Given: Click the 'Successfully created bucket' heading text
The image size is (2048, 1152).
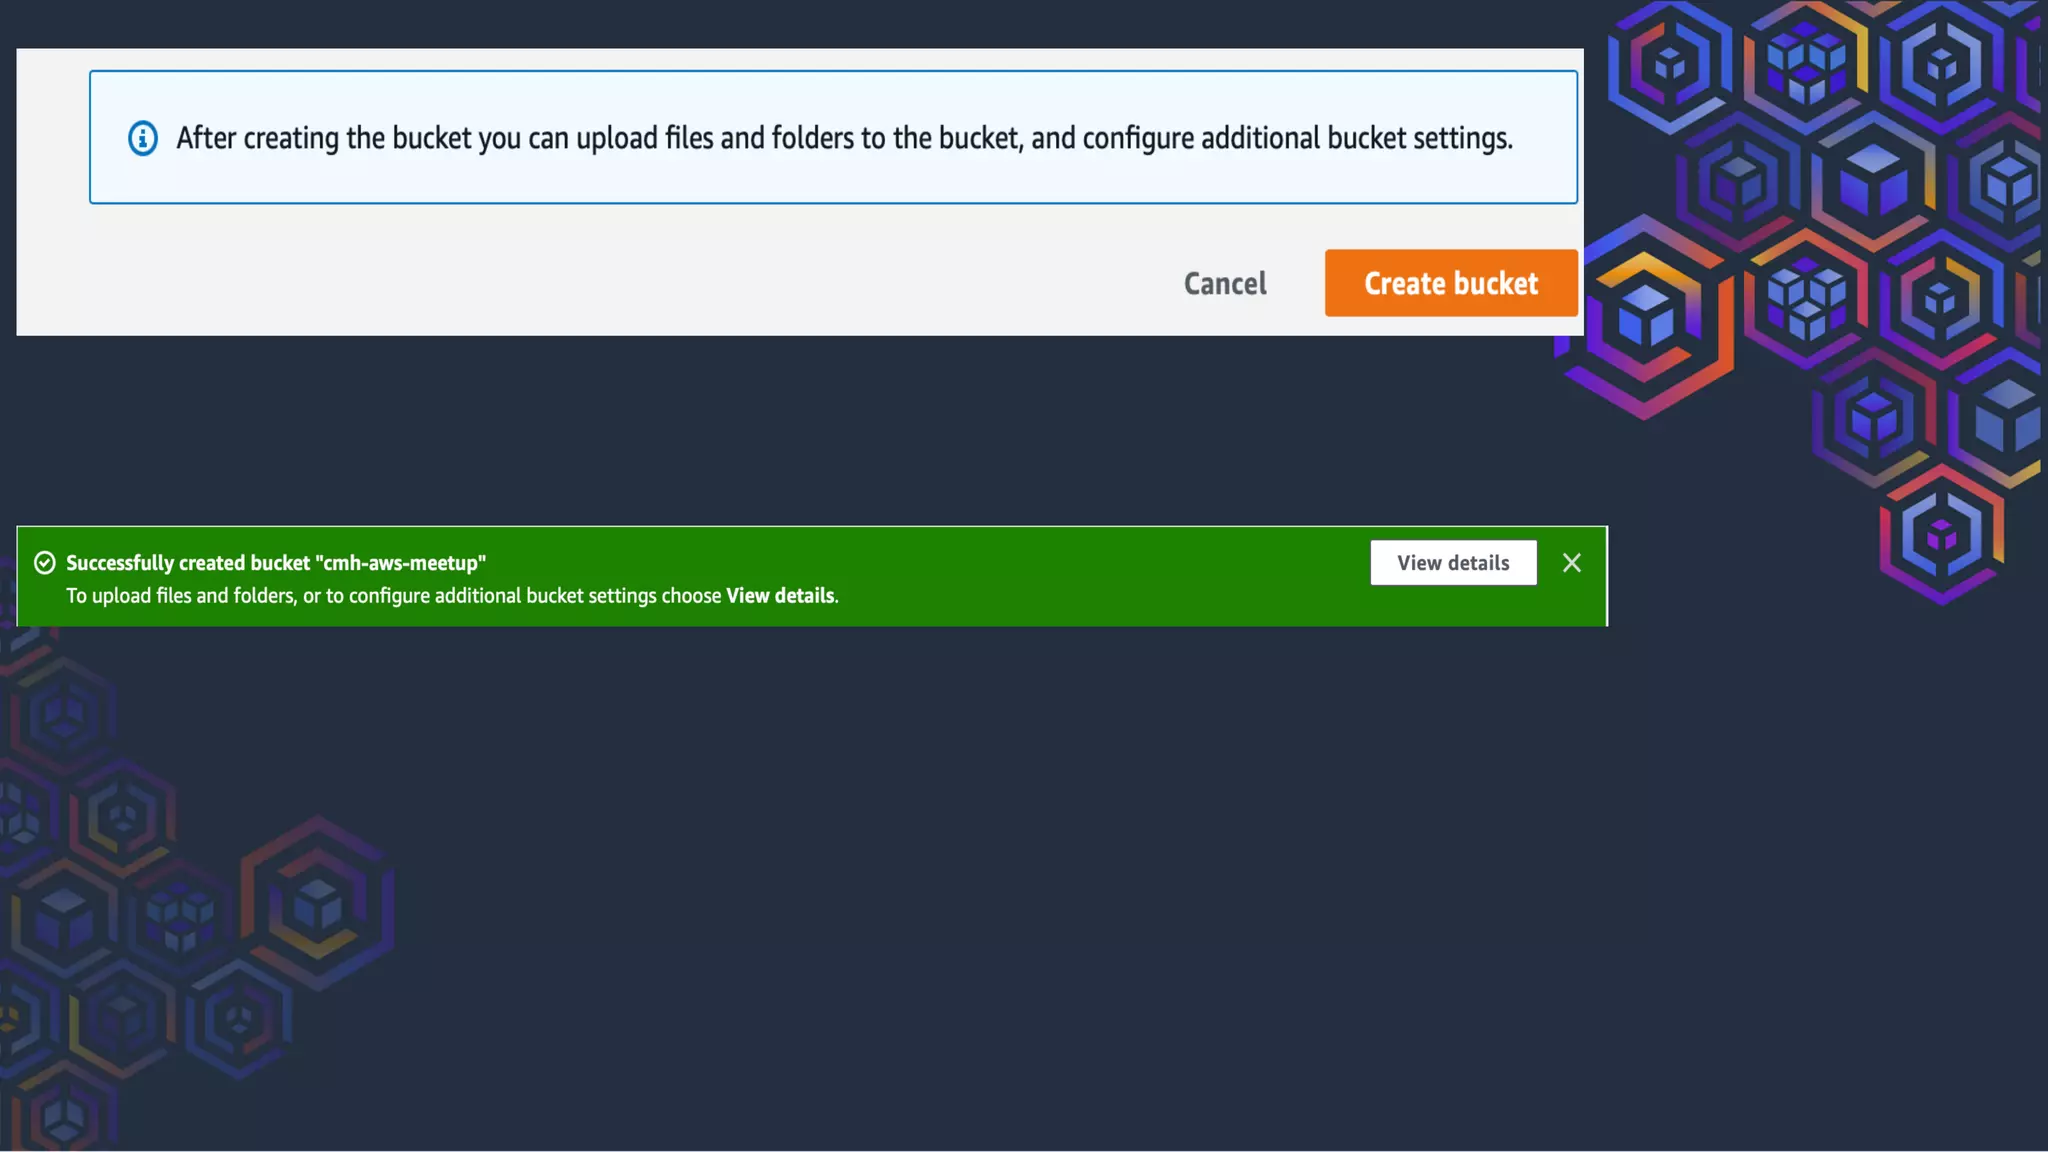Looking at the screenshot, I should [x=188, y=563].
